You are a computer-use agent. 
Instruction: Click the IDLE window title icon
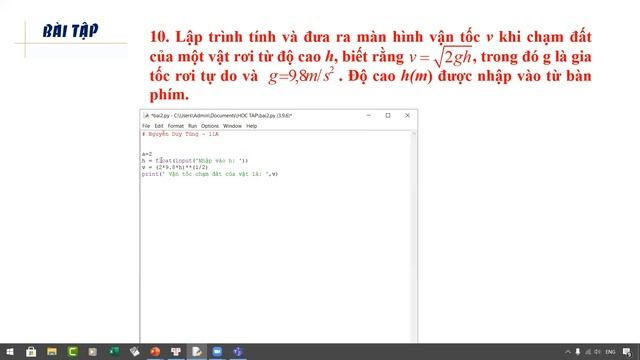[146, 116]
